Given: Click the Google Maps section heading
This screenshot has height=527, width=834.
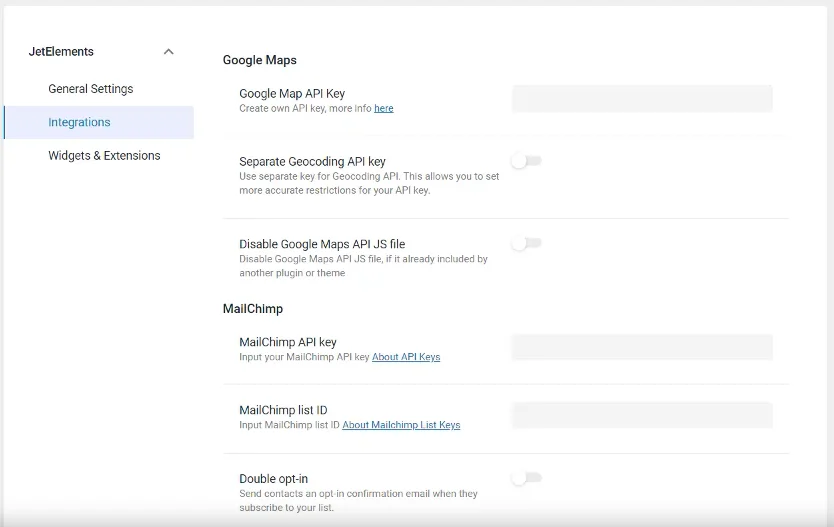Looking at the screenshot, I should pos(259,60).
